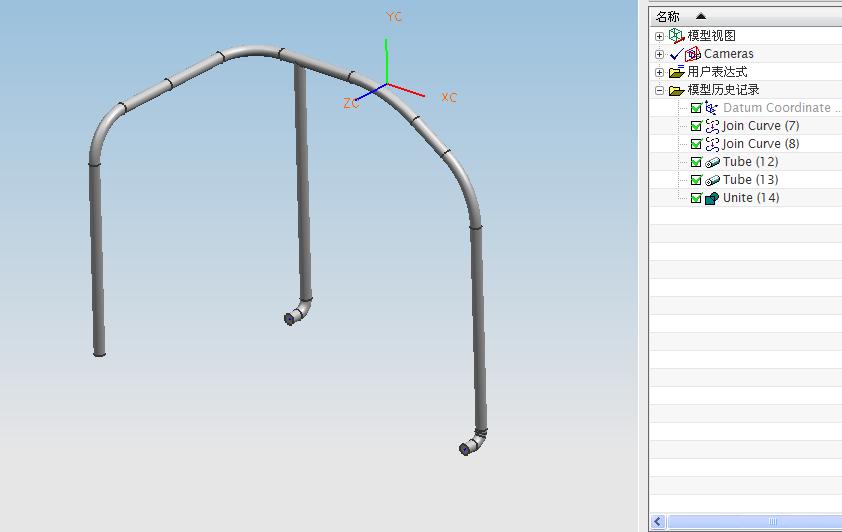The width and height of the screenshot is (842, 532).
Task: Select the 用户表达式 tree row
Action: 746,72
